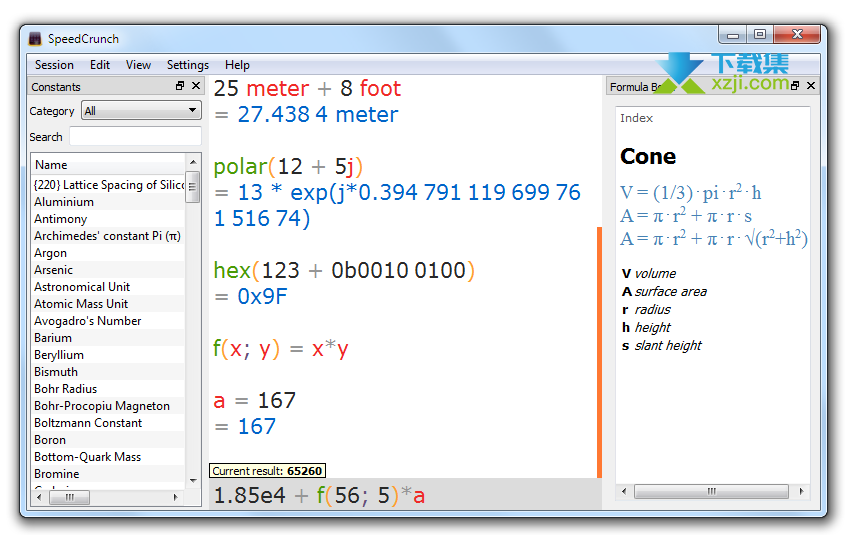Select Boltzmann Constant entry

(108, 423)
